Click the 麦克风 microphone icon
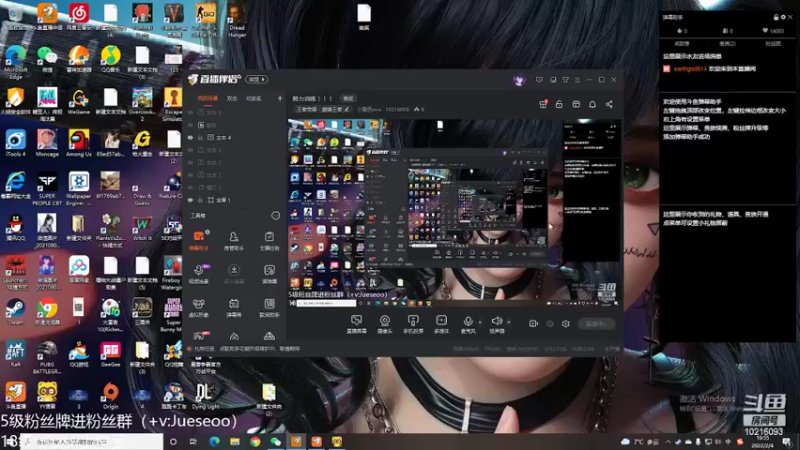The height and width of the screenshot is (450, 800). (468, 321)
